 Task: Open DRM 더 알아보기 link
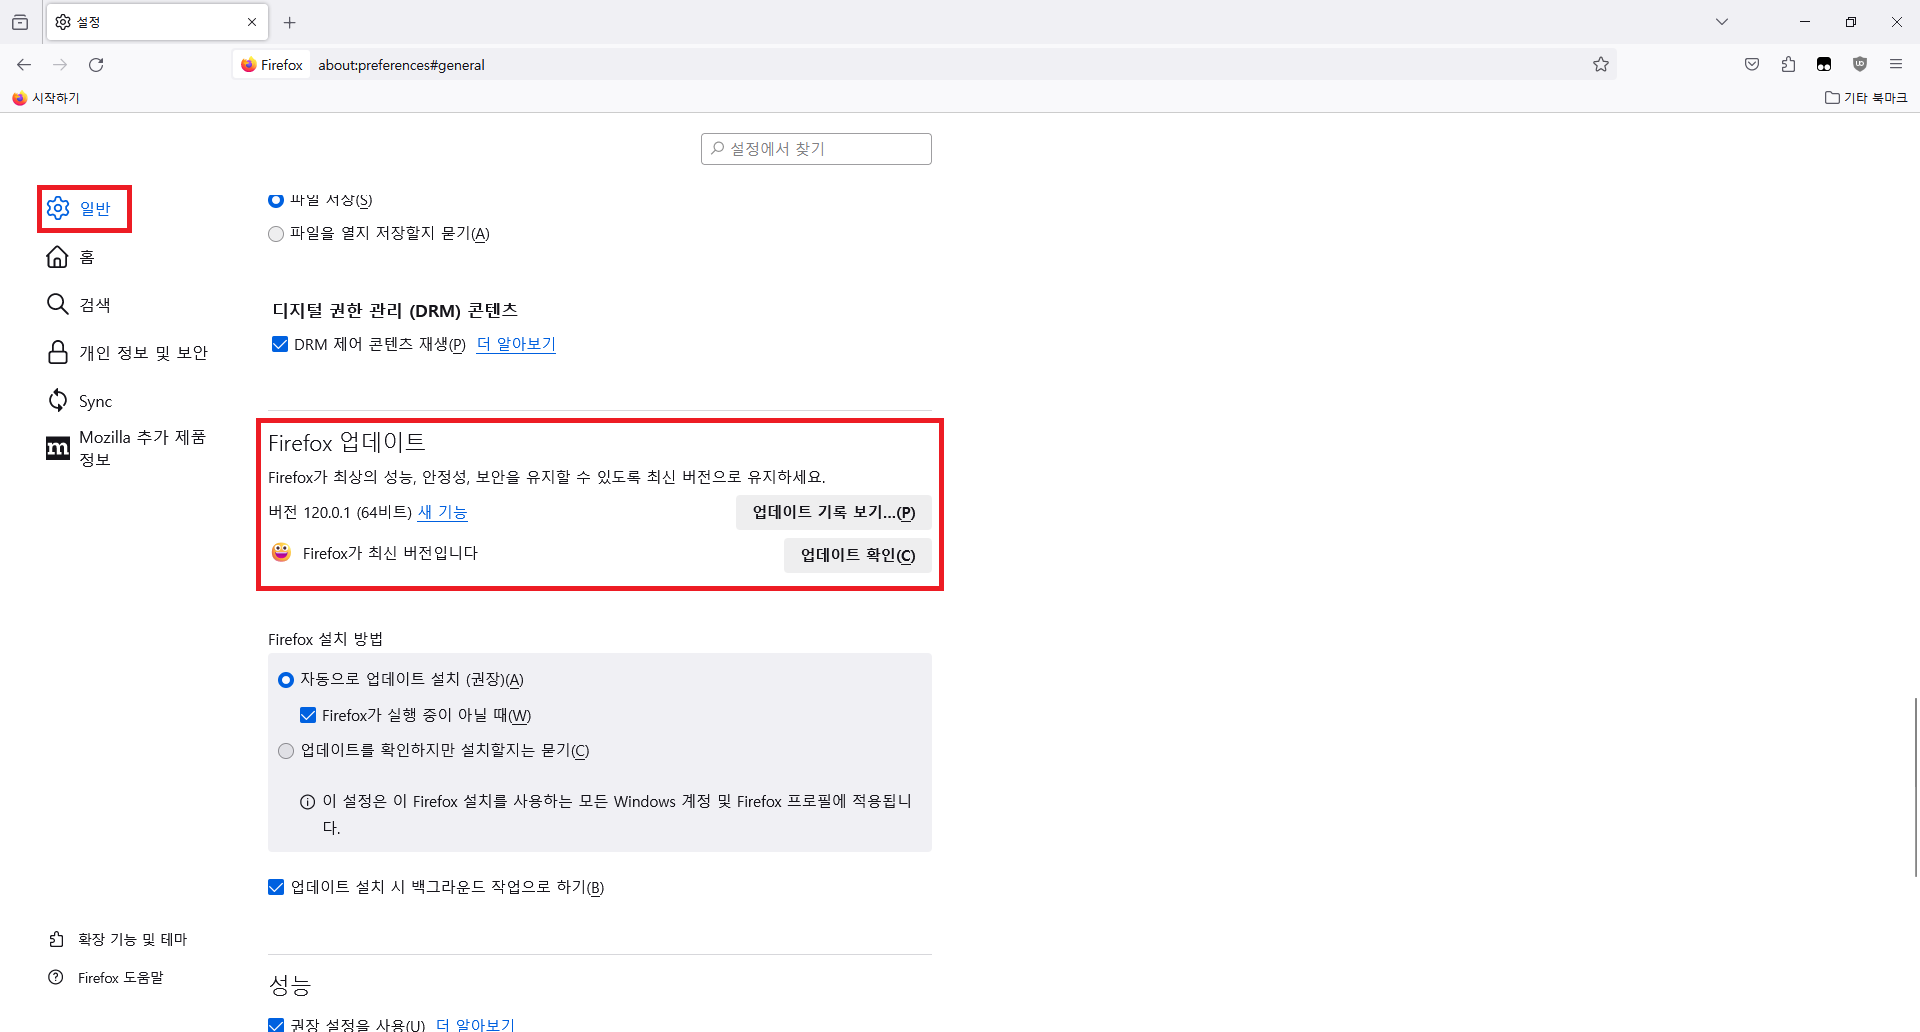pyautogui.click(x=516, y=344)
